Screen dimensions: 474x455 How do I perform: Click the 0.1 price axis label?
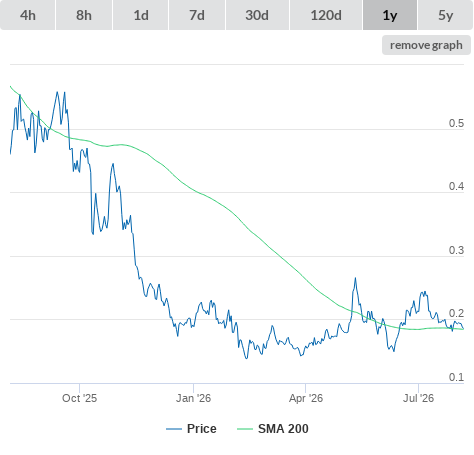pos(456,377)
